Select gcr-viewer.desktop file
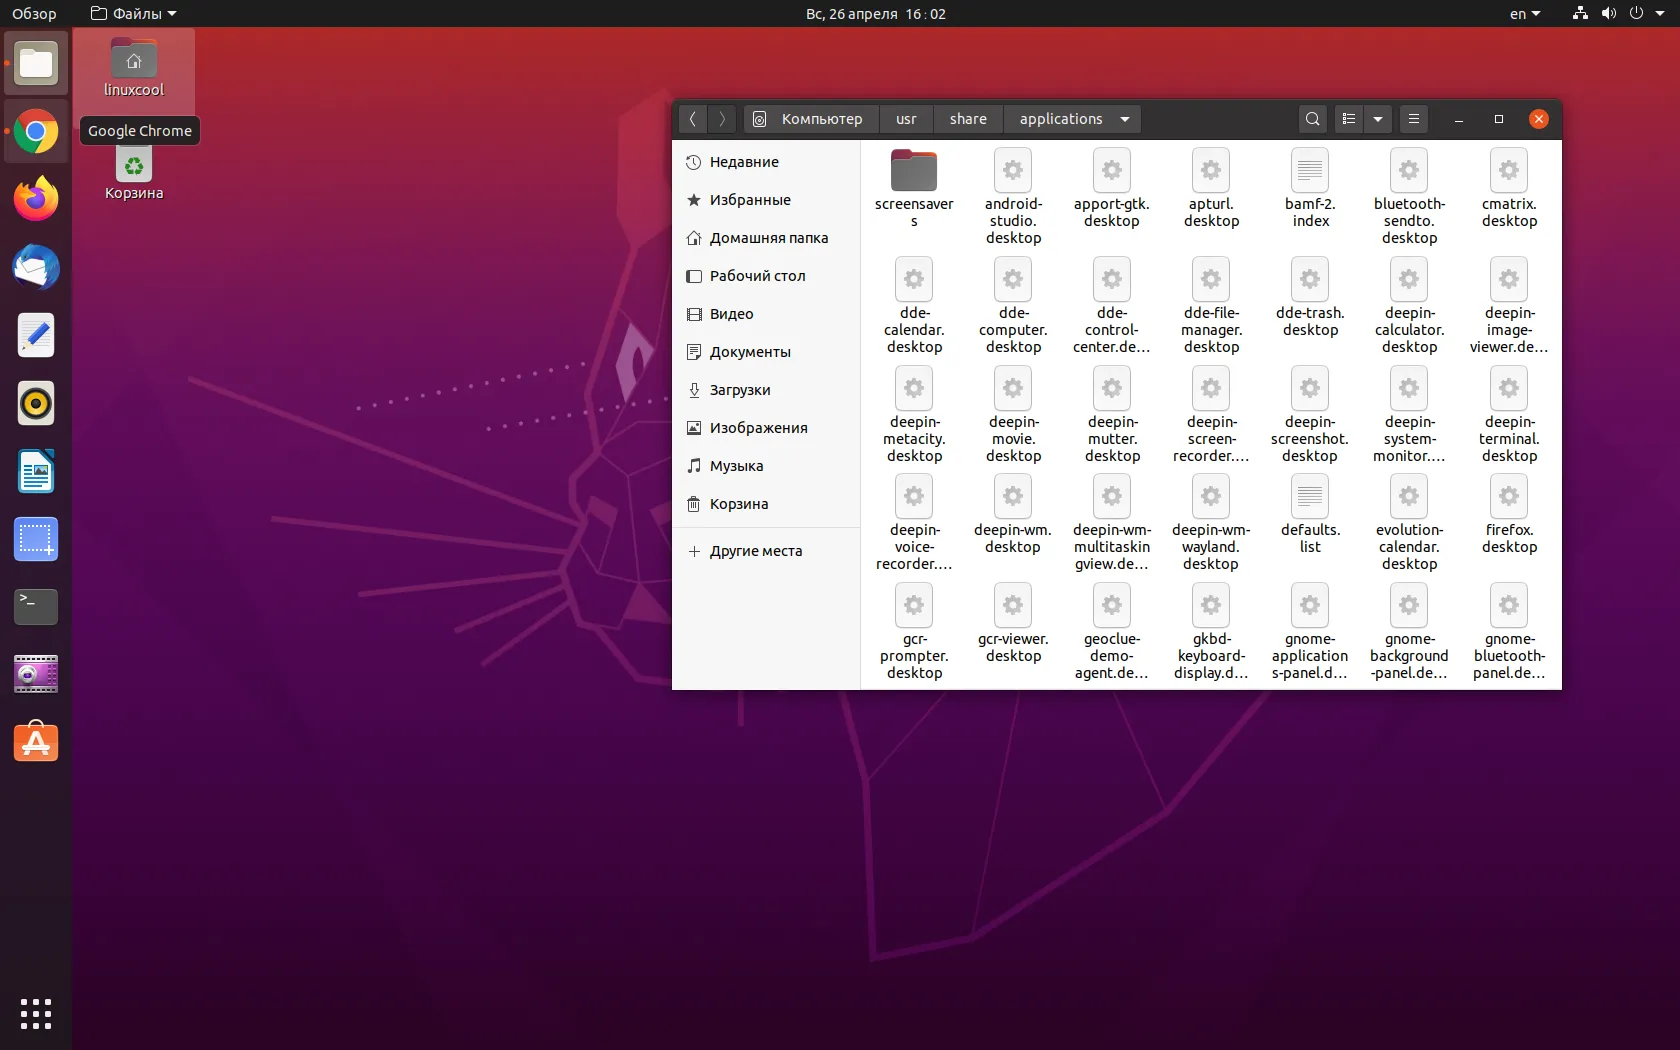 click(x=1013, y=623)
